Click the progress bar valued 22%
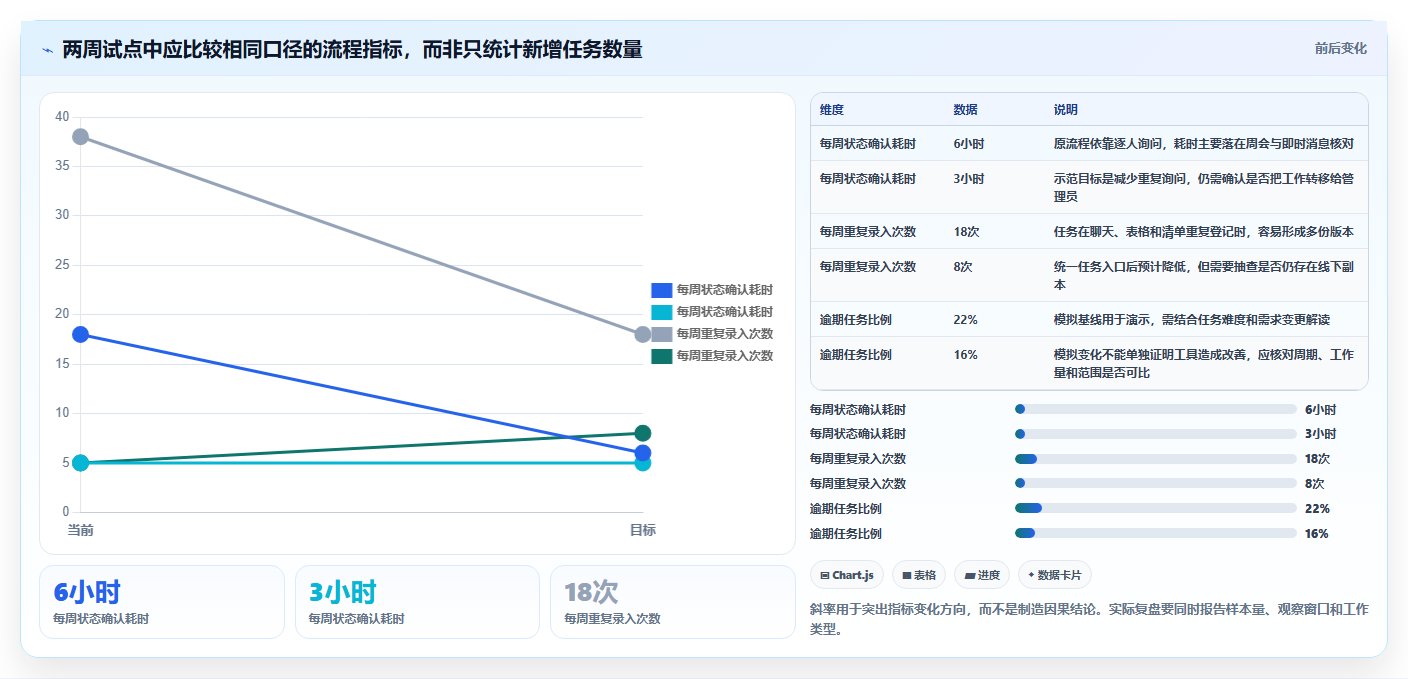 point(1155,509)
